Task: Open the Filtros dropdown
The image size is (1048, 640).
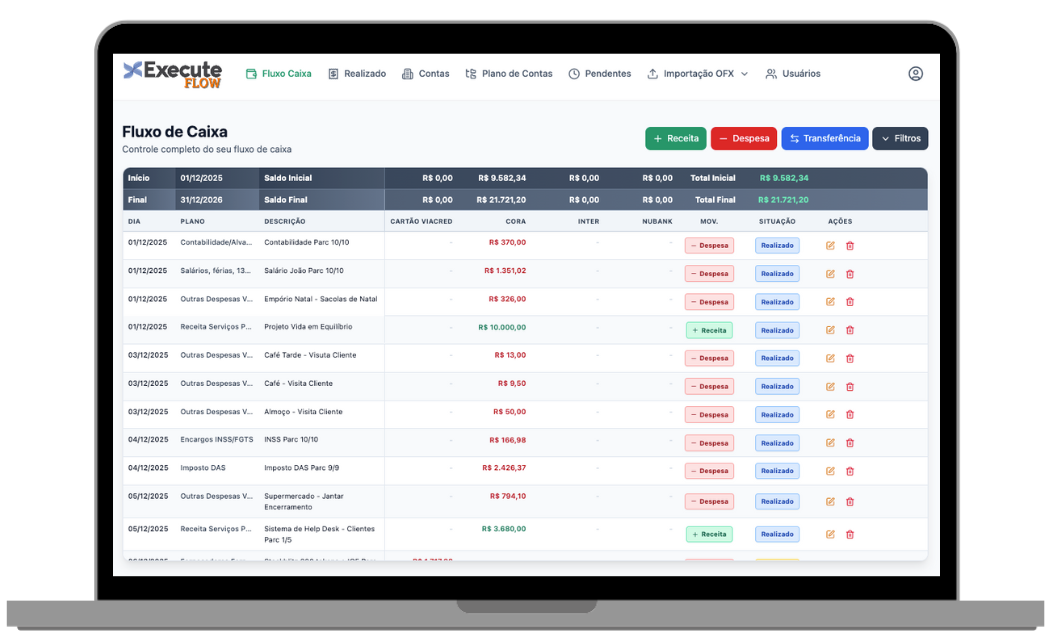Action: coord(899,138)
